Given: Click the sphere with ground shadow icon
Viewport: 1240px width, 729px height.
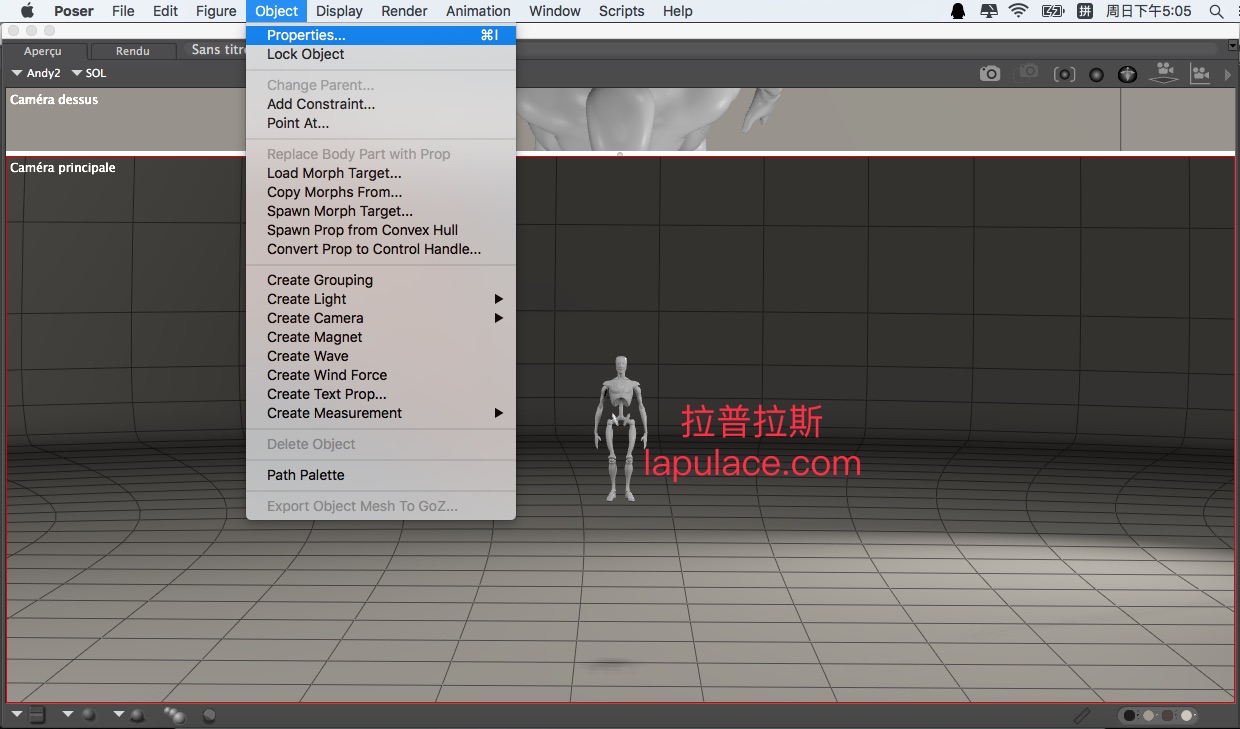Looking at the screenshot, I should point(137,715).
